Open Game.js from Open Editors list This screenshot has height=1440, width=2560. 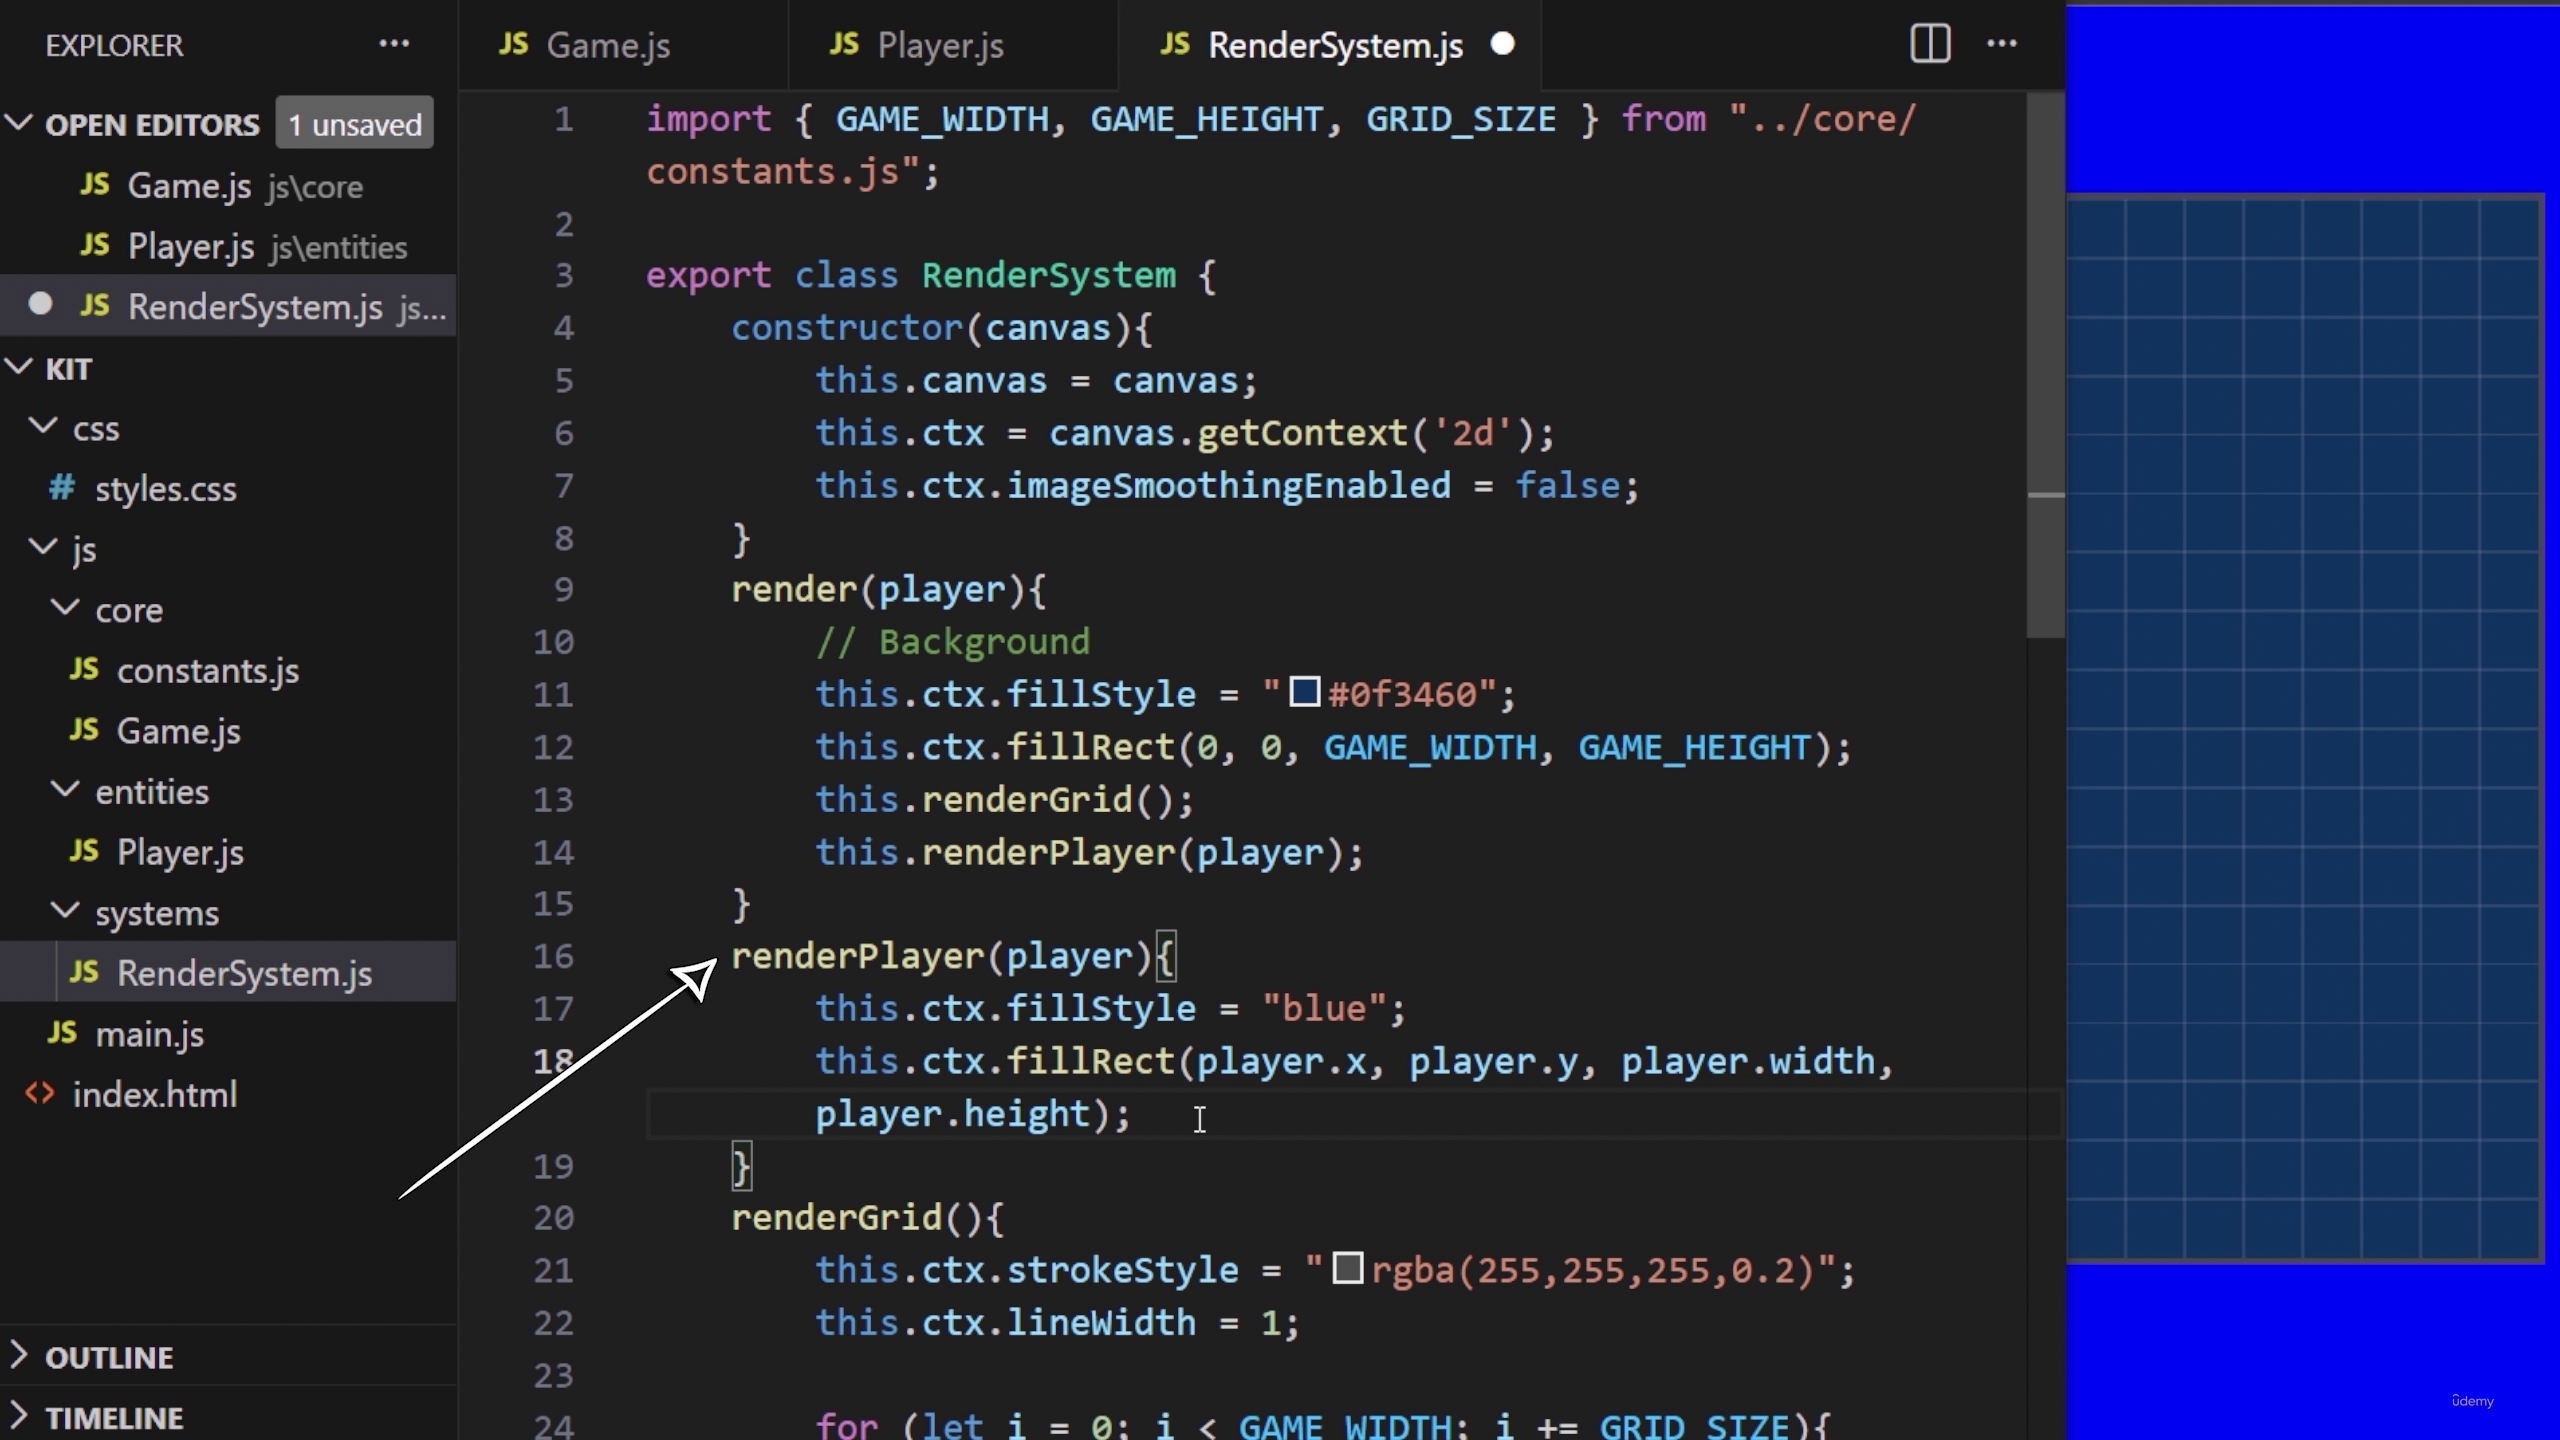(228, 186)
